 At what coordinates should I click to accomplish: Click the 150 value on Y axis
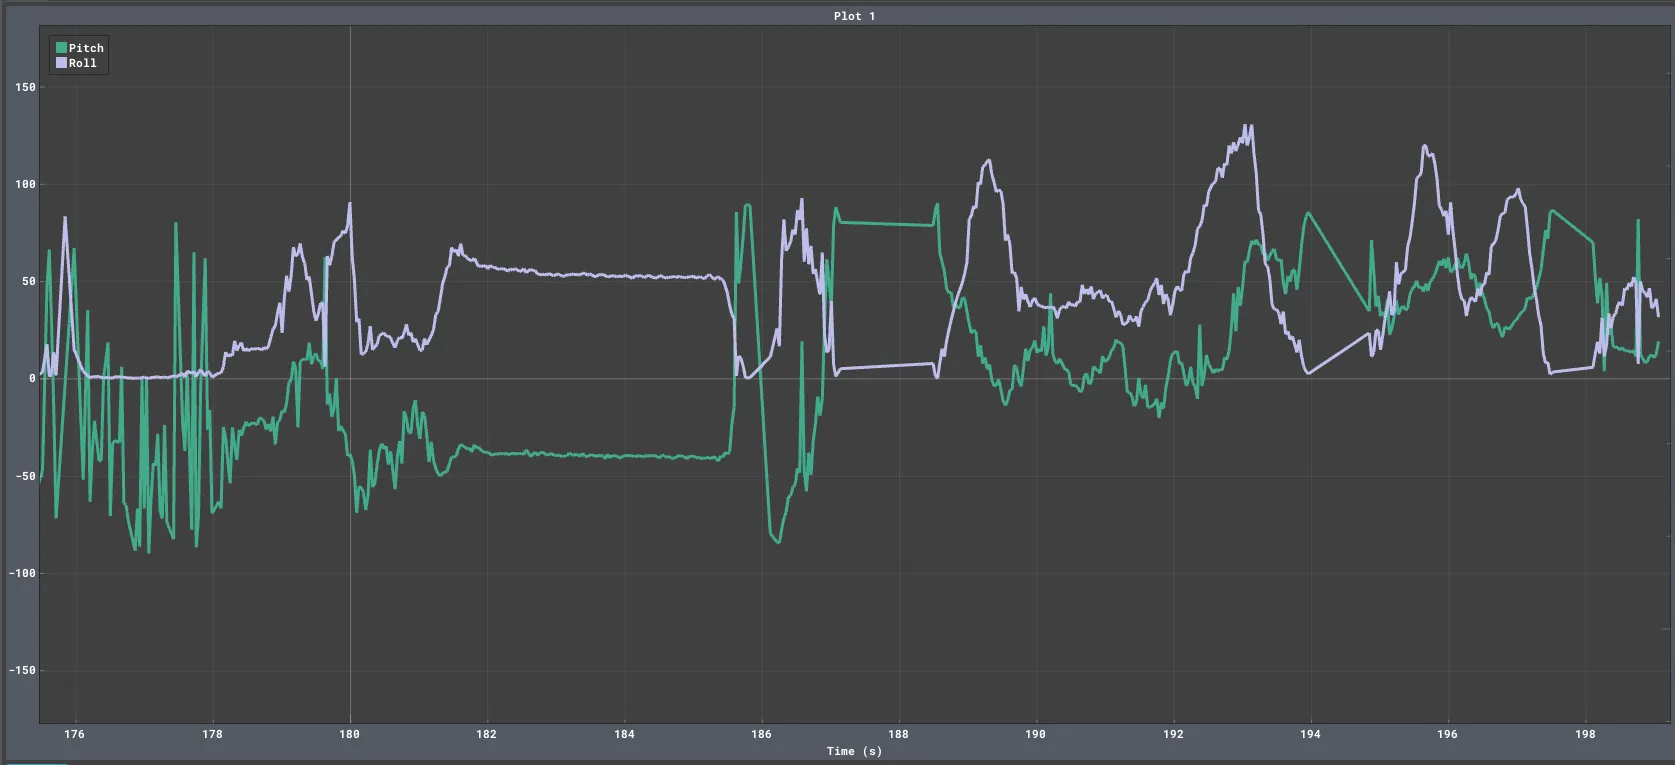tap(25, 87)
